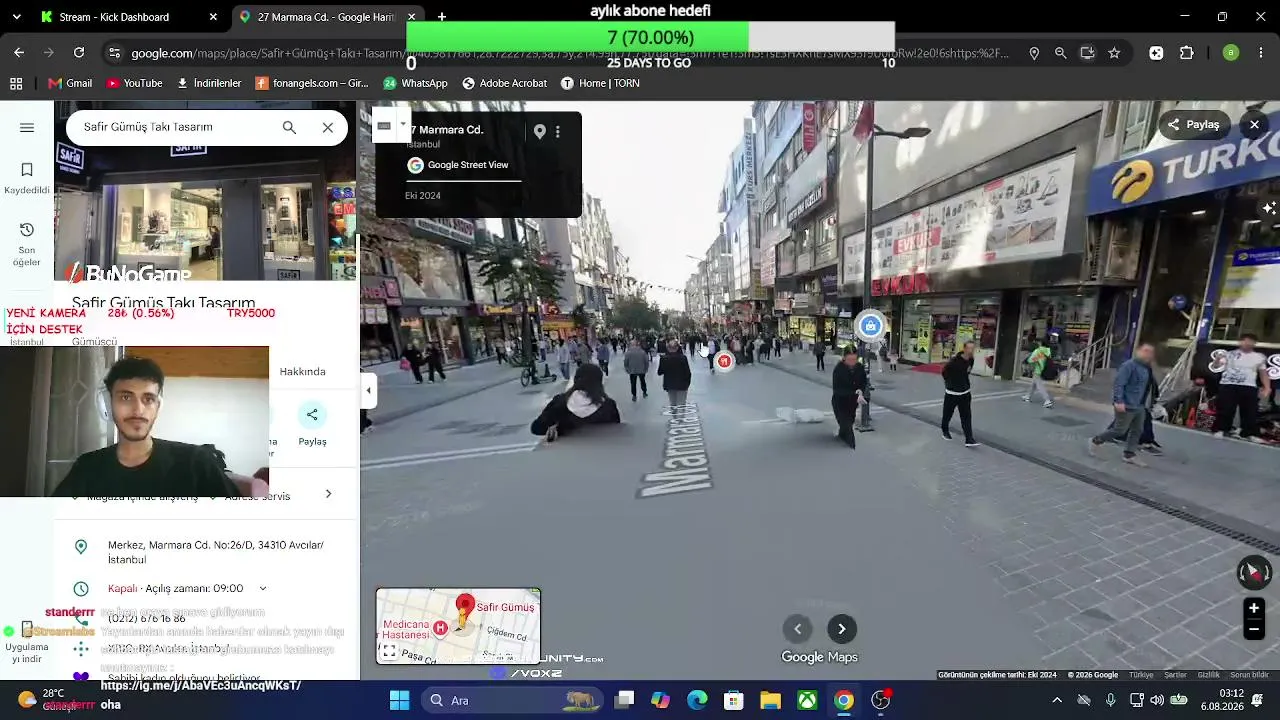1280x720 pixels.
Task: Close the Street View panorama
Action: (1254, 125)
